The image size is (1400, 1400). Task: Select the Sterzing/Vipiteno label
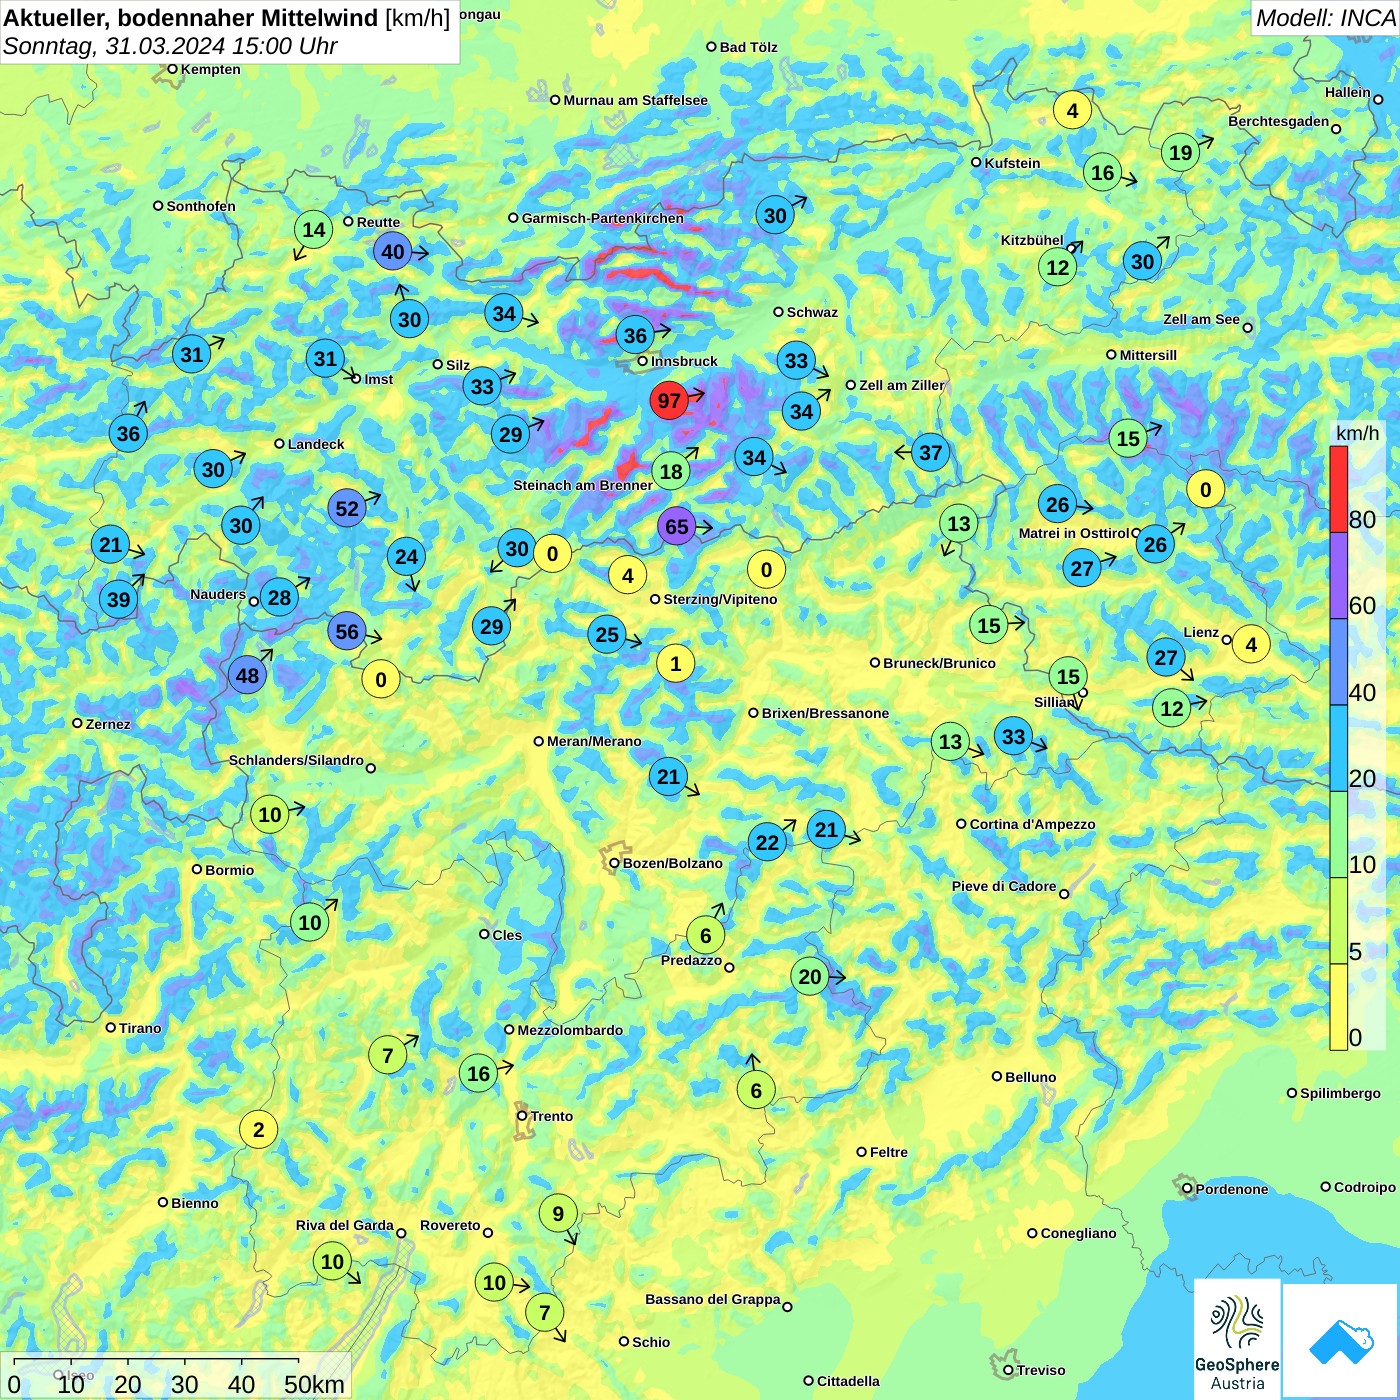pos(720,599)
